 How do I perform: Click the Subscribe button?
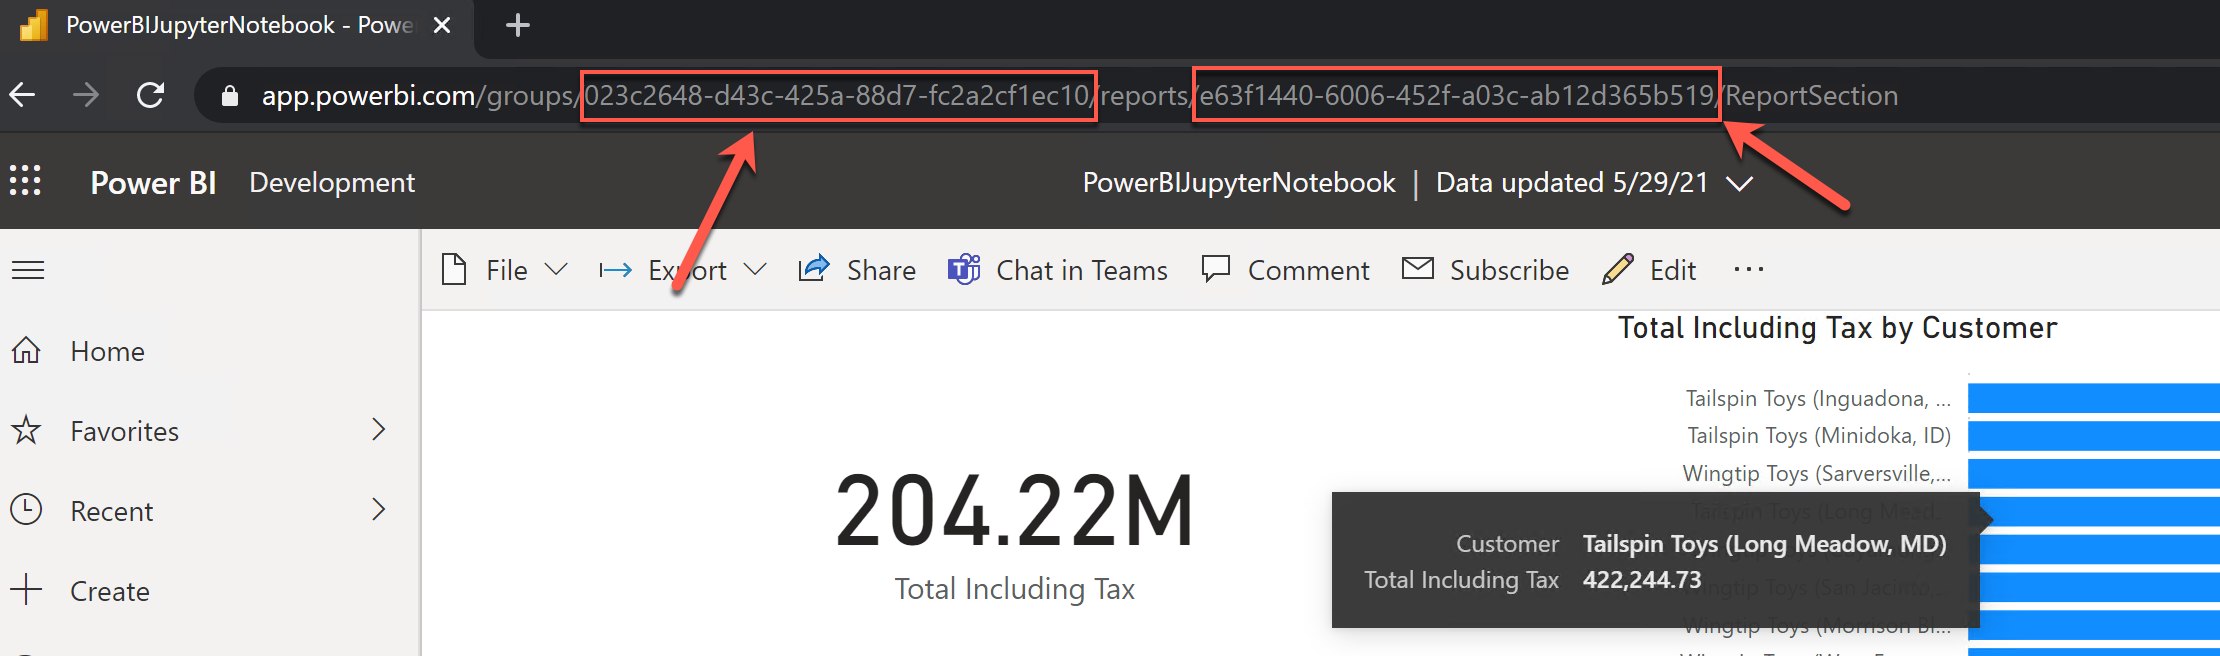(x=1485, y=270)
